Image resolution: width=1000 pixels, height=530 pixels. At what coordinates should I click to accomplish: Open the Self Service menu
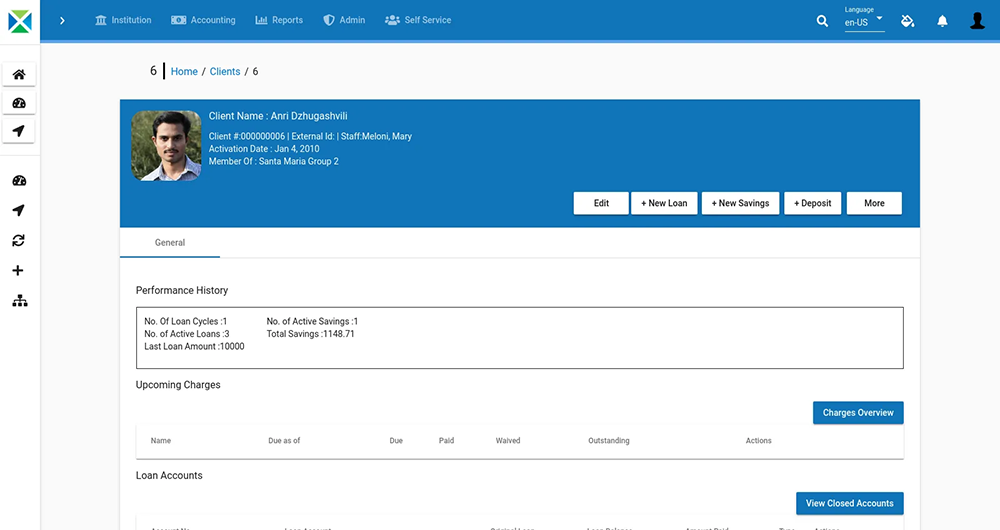tap(418, 20)
